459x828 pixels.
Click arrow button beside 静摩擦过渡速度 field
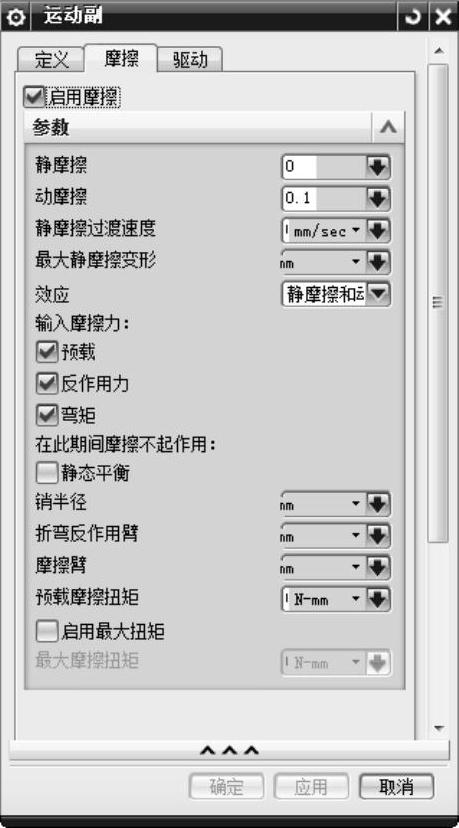pyautogui.click(x=378, y=231)
